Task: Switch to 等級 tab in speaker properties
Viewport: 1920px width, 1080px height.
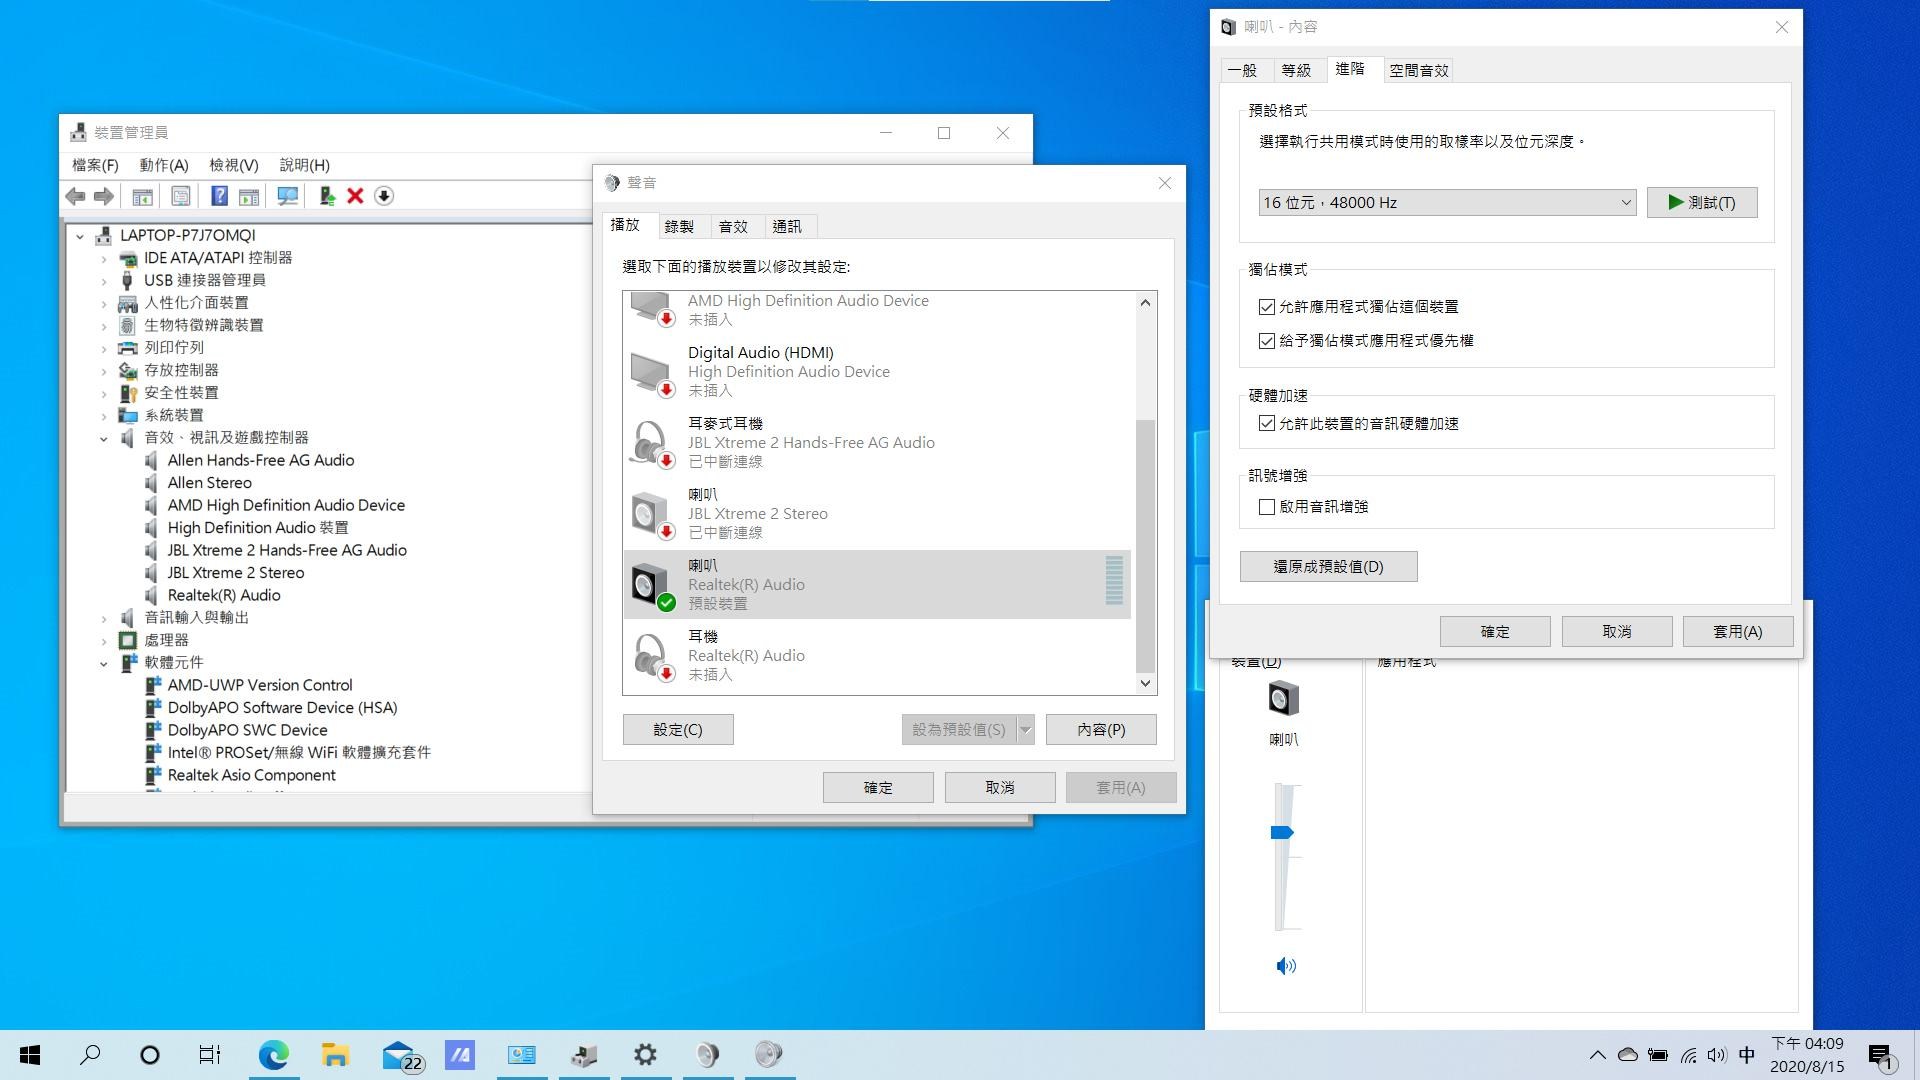Action: click(x=1296, y=71)
